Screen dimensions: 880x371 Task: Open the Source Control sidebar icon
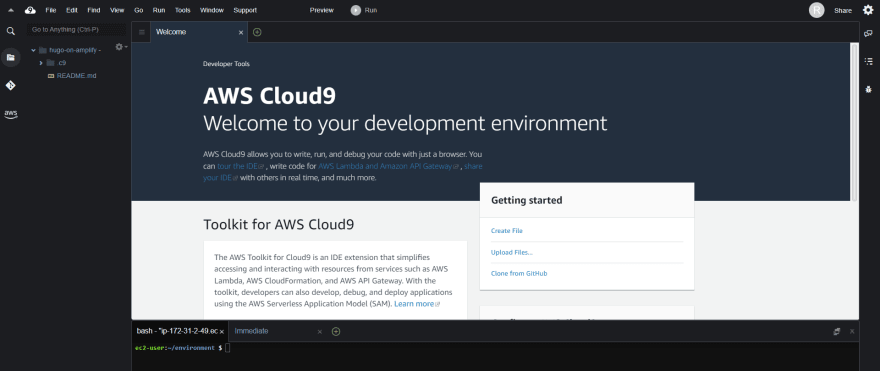[x=11, y=85]
